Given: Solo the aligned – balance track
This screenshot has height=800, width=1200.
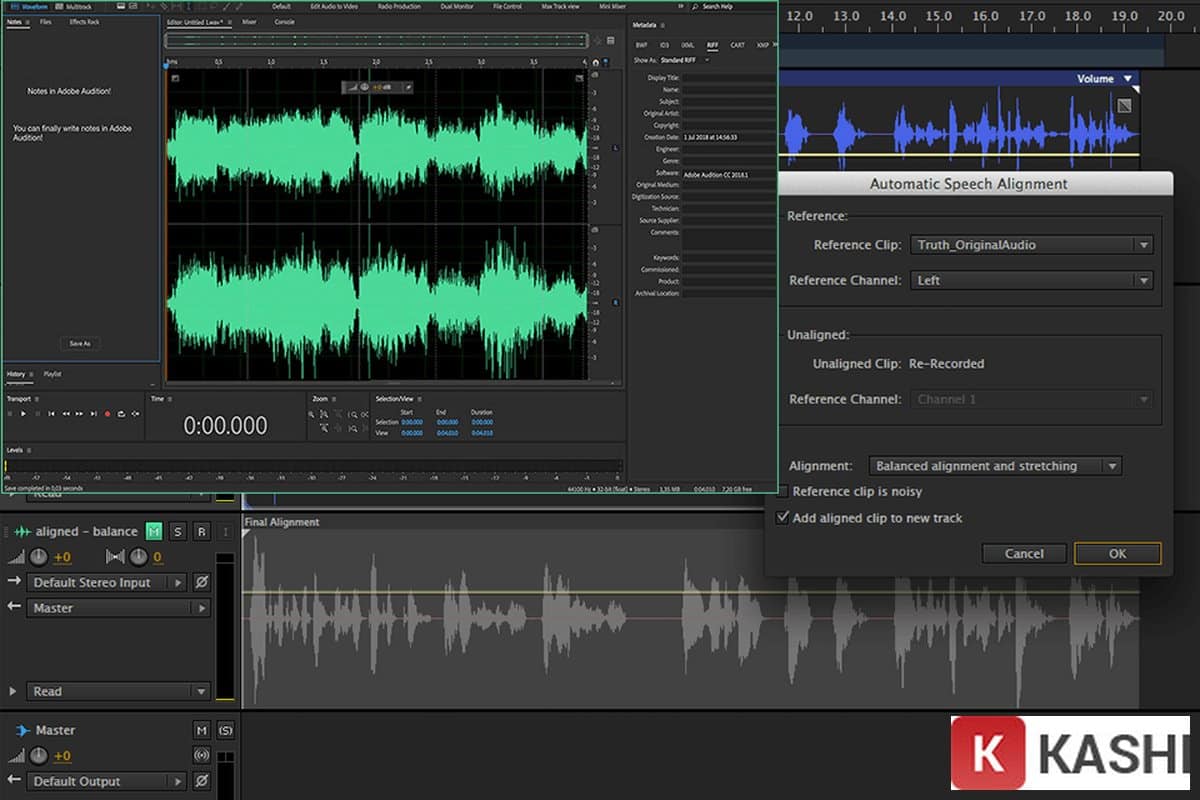Looking at the screenshot, I should click(178, 532).
